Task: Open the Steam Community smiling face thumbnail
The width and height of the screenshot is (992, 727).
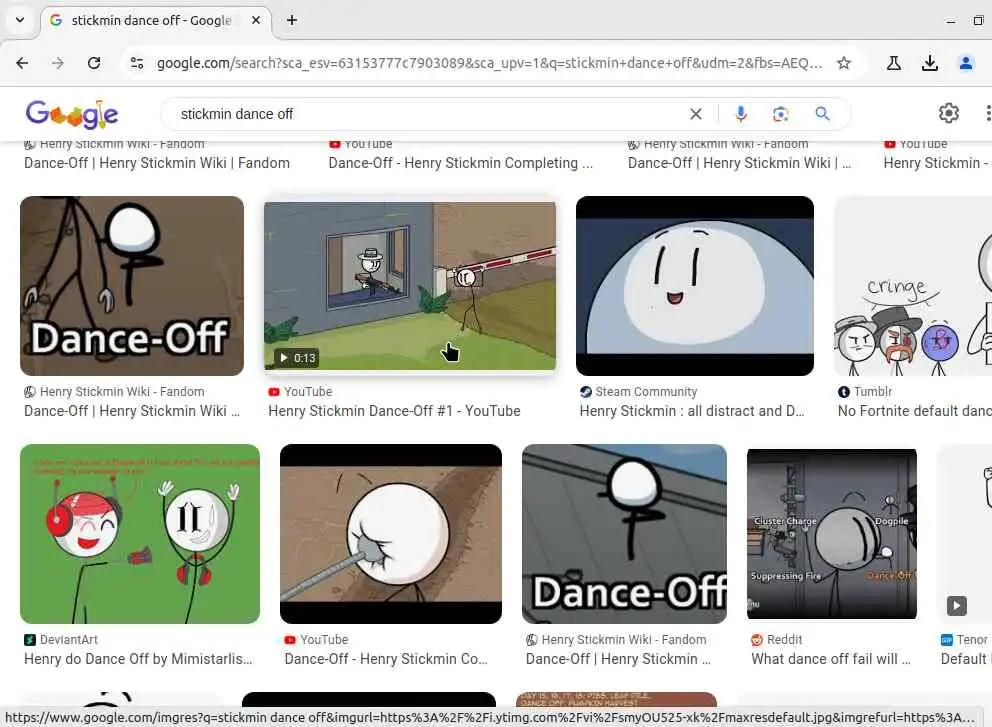Action: click(x=695, y=286)
